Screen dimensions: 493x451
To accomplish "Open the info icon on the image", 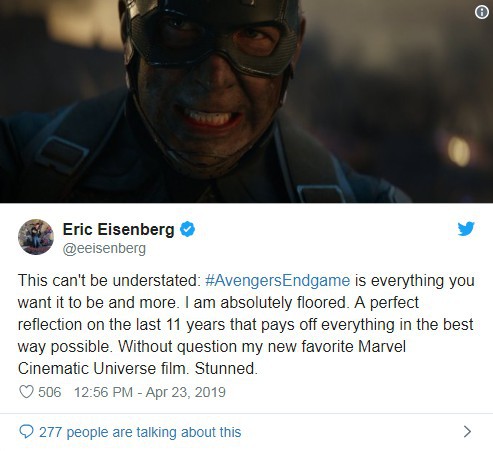I will coord(482,12).
